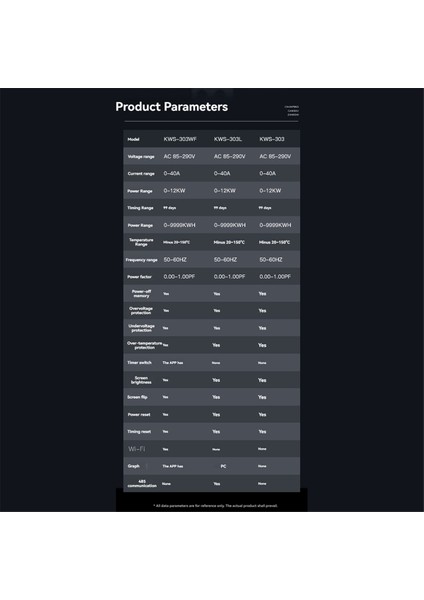The image size is (424, 600).
Task: Click the Frequency range row label
Action: coord(142,260)
